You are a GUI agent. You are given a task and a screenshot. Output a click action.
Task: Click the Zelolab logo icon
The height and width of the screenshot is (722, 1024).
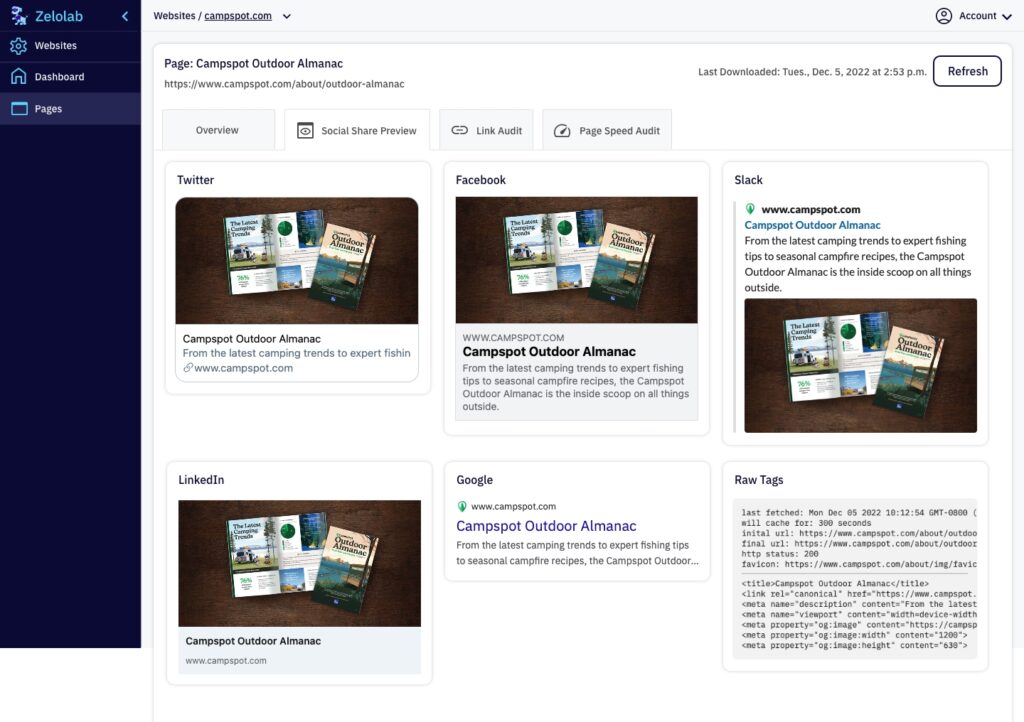pyautogui.click(x=19, y=16)
